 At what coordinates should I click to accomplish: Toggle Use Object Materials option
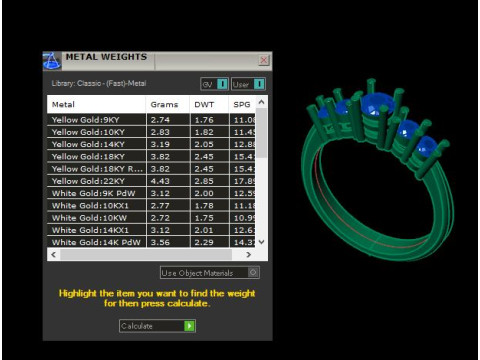point(210,273)
